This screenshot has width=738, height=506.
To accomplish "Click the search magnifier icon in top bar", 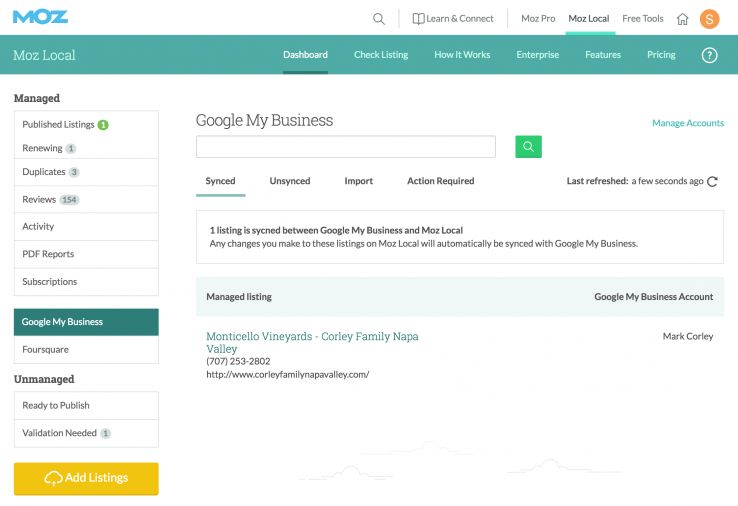I will [x=379, y=18].
